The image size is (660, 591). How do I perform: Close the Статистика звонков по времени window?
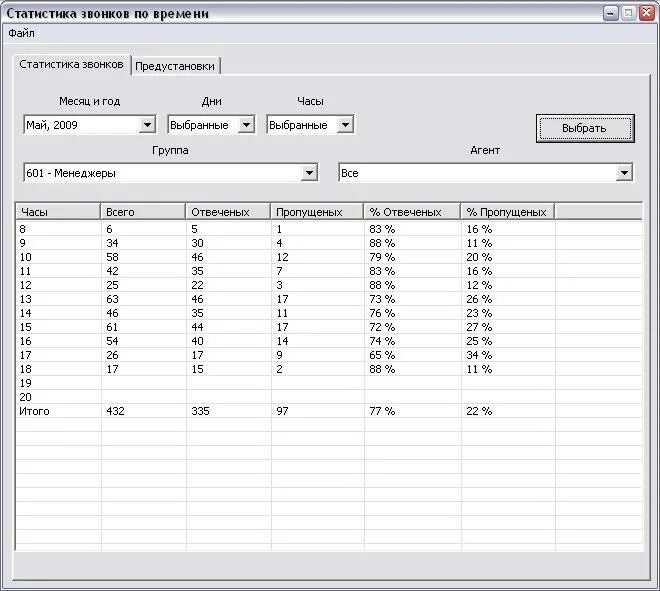[x=647, y=13]
